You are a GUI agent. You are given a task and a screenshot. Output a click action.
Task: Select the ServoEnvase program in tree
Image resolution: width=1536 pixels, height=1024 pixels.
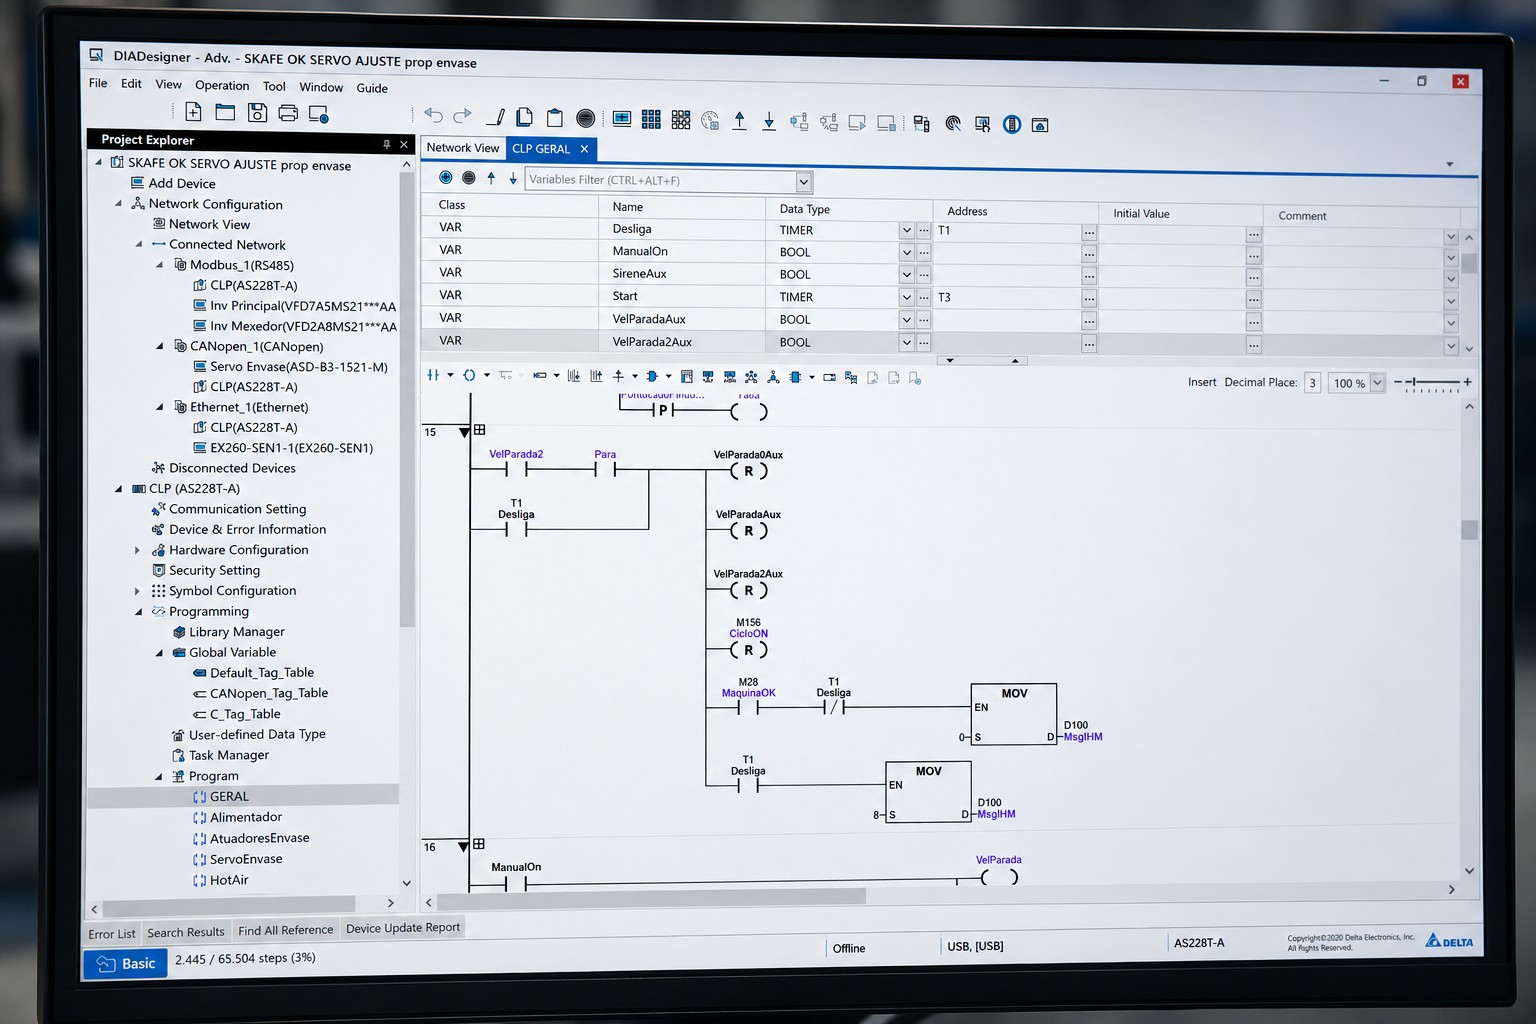tap(246, 859)
